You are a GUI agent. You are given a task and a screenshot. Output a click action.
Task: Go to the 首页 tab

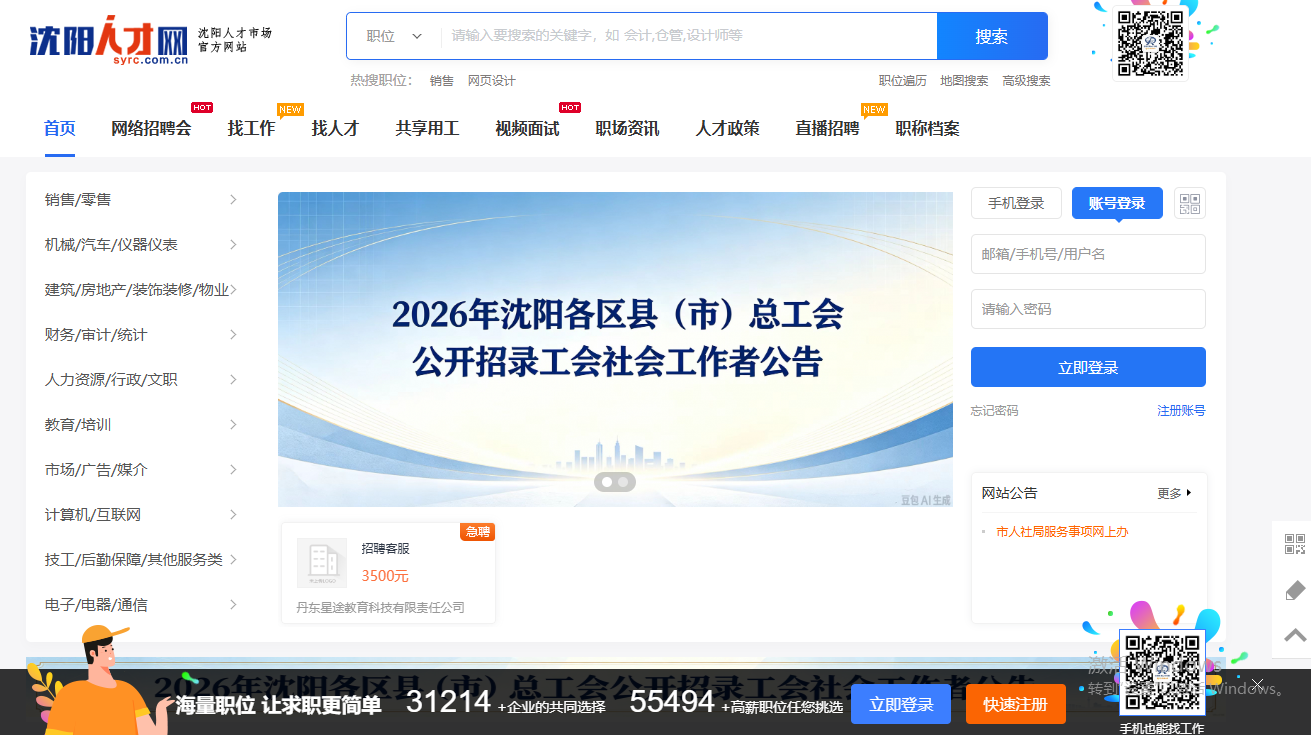pyautogui.click(x=60, y=128)
